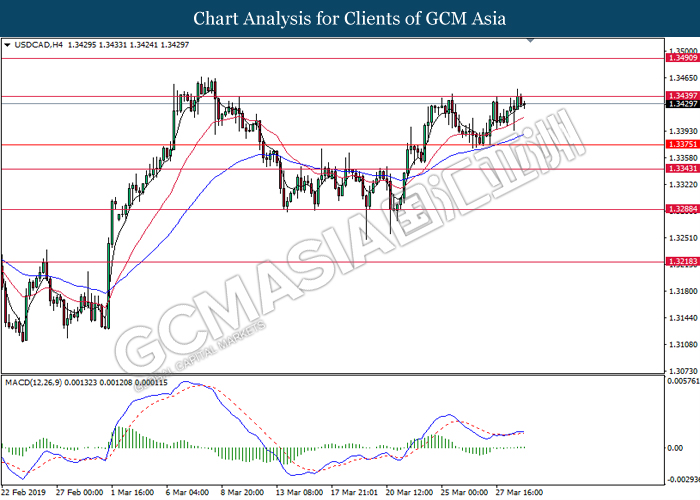Select the current price 1.34297 label
Screen dimensions: 700x500
click(682, 104)
